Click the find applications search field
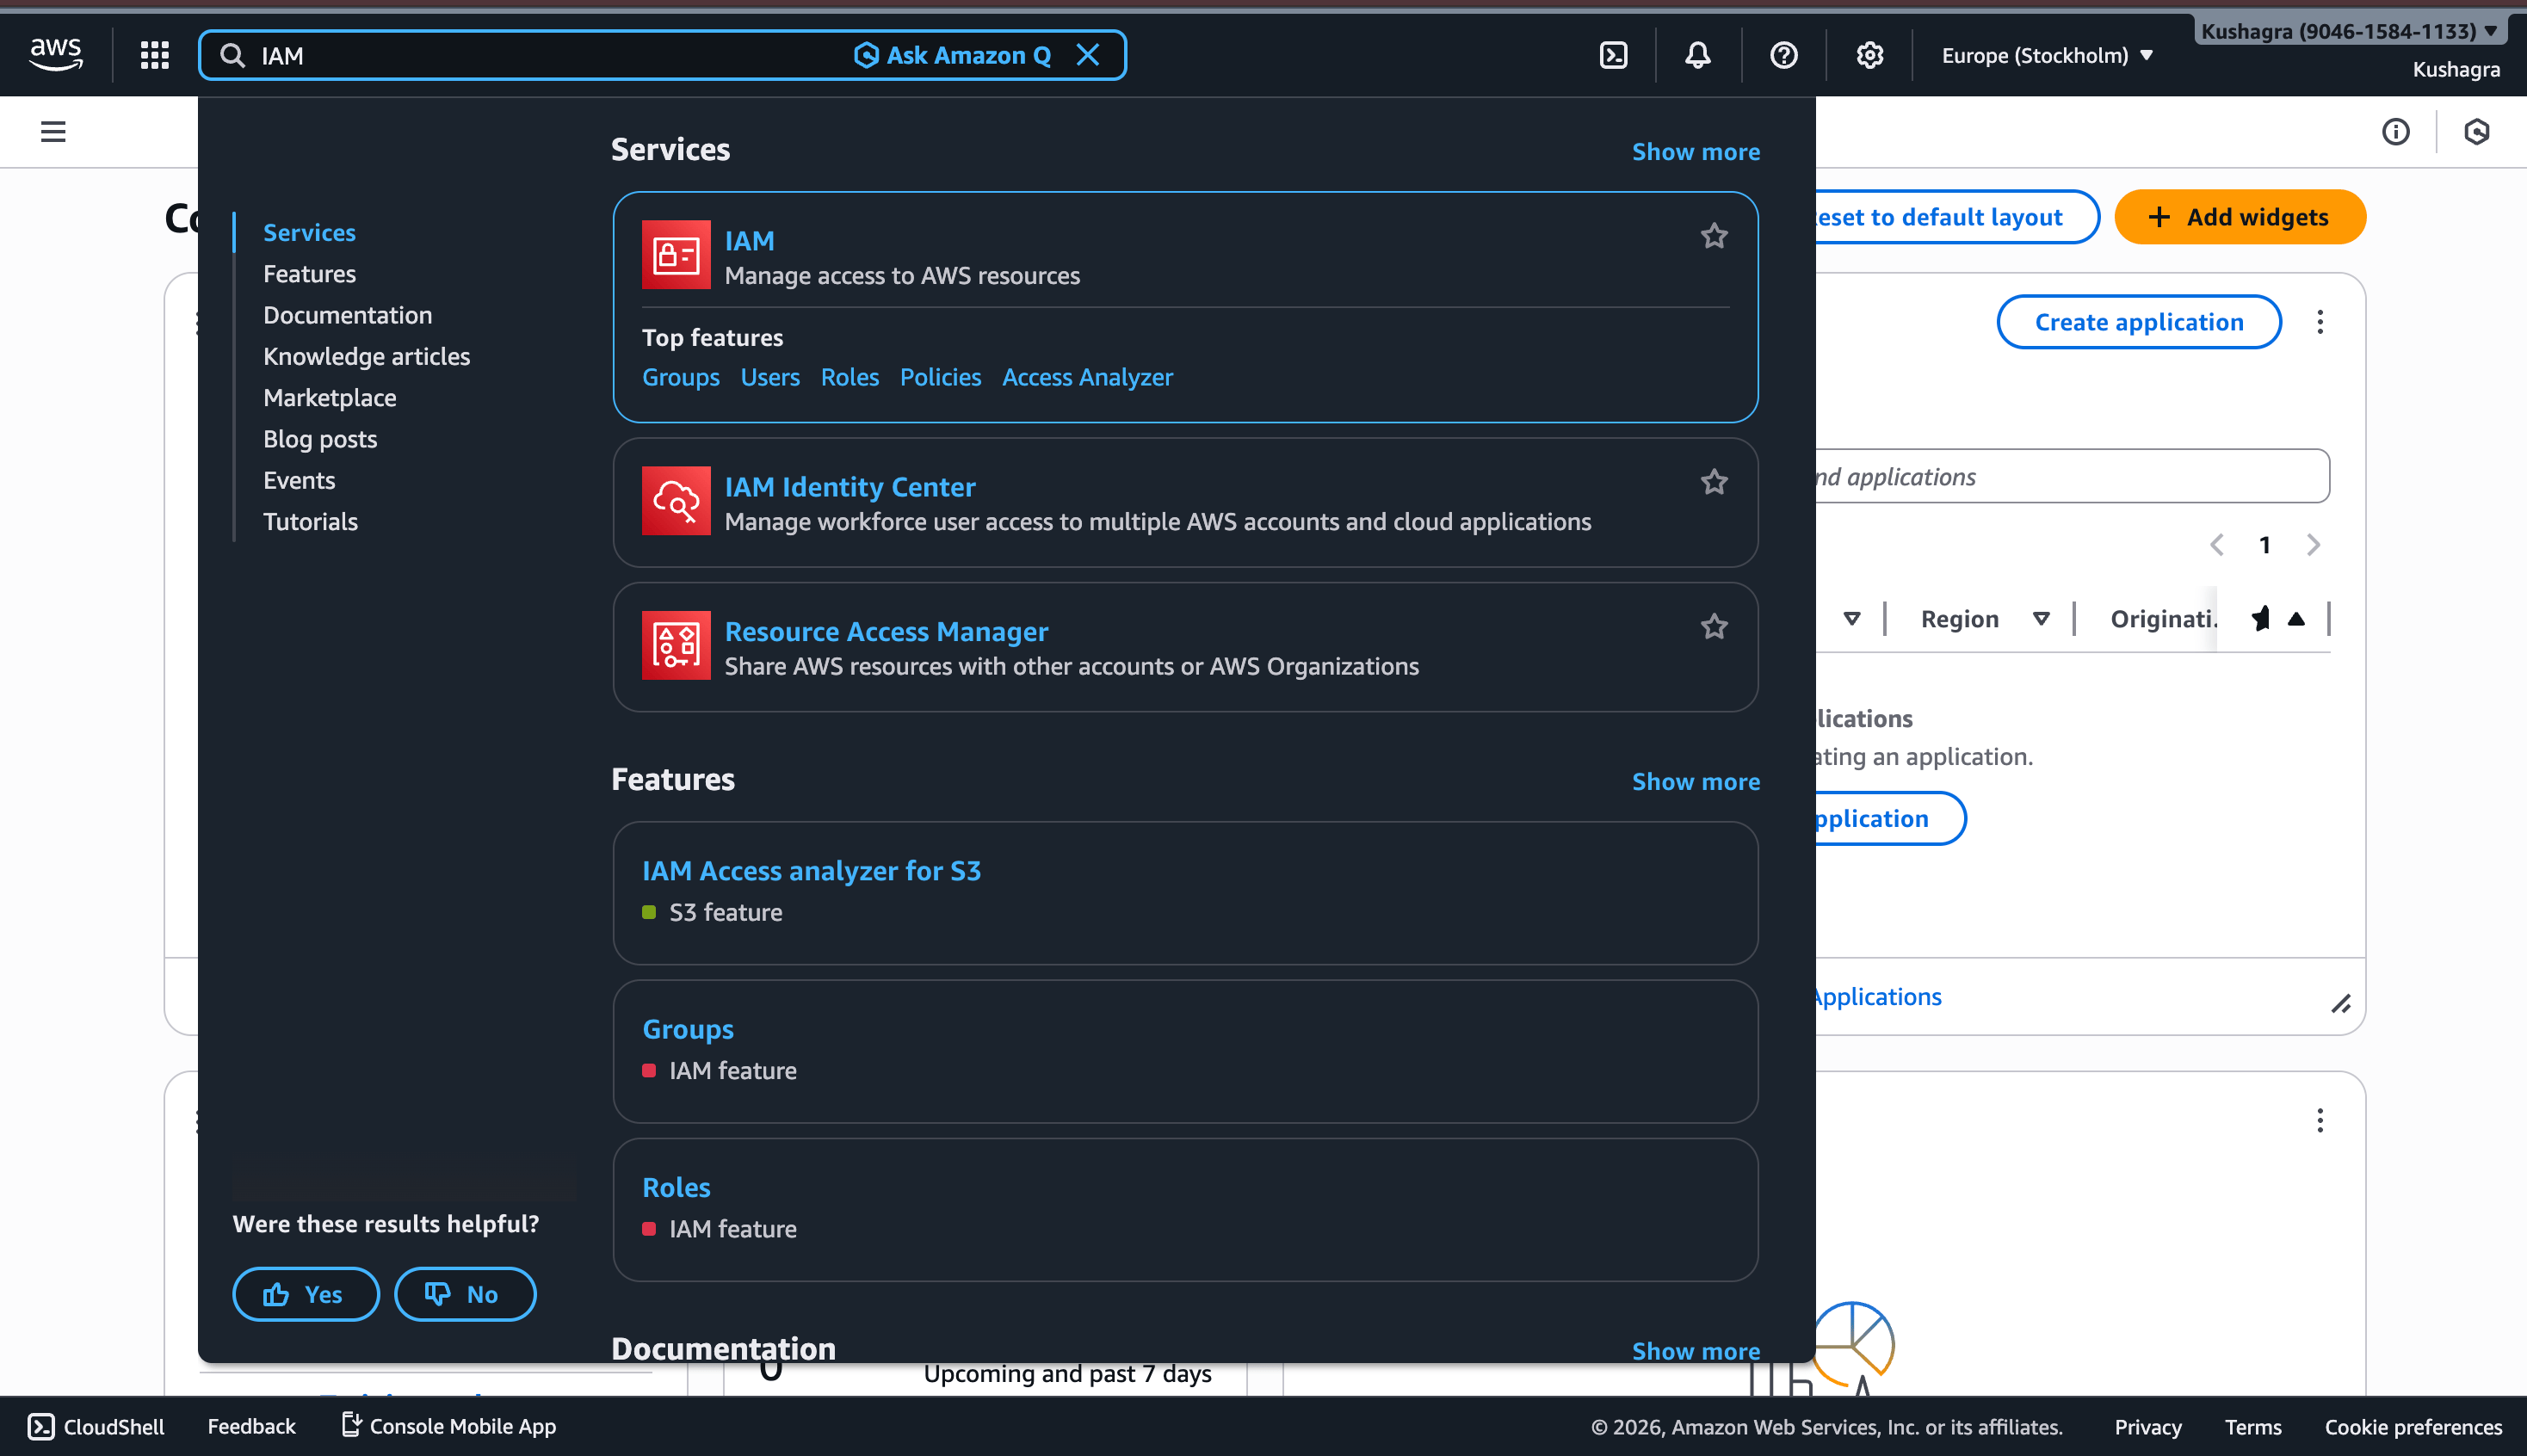 [x=2072, y=476]
